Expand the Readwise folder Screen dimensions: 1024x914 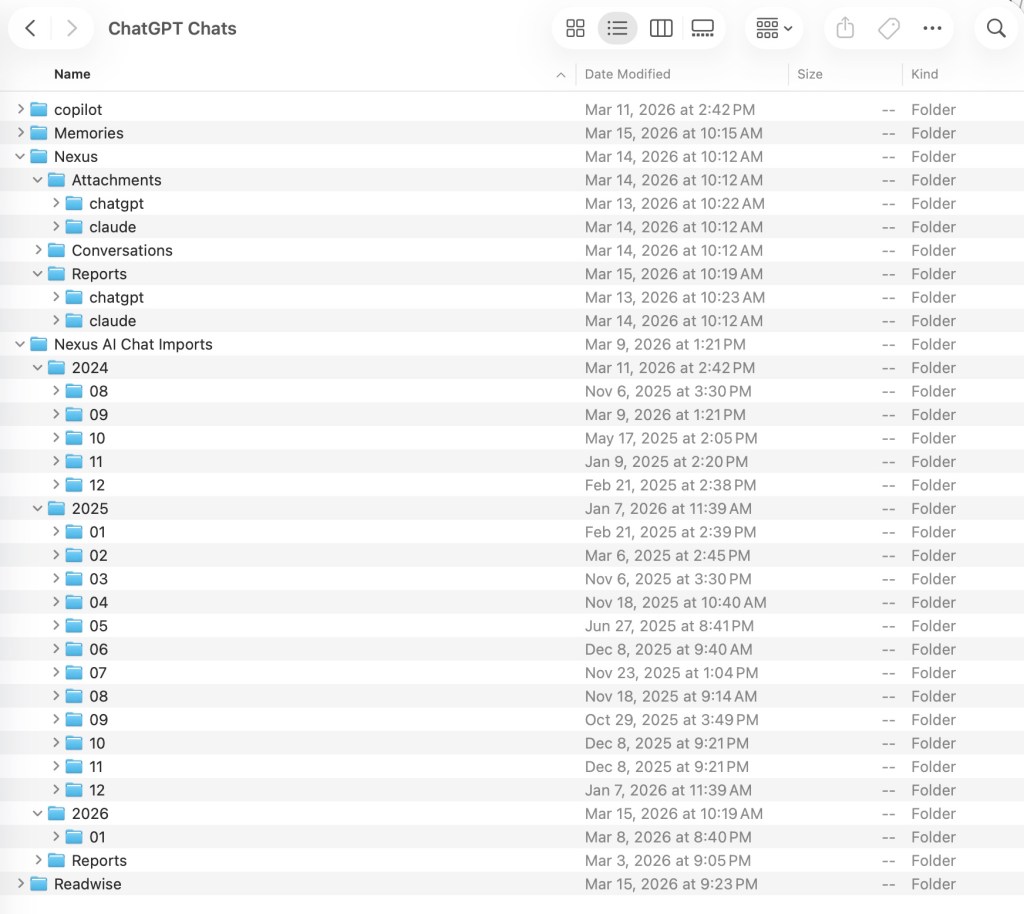coord(21,884)
